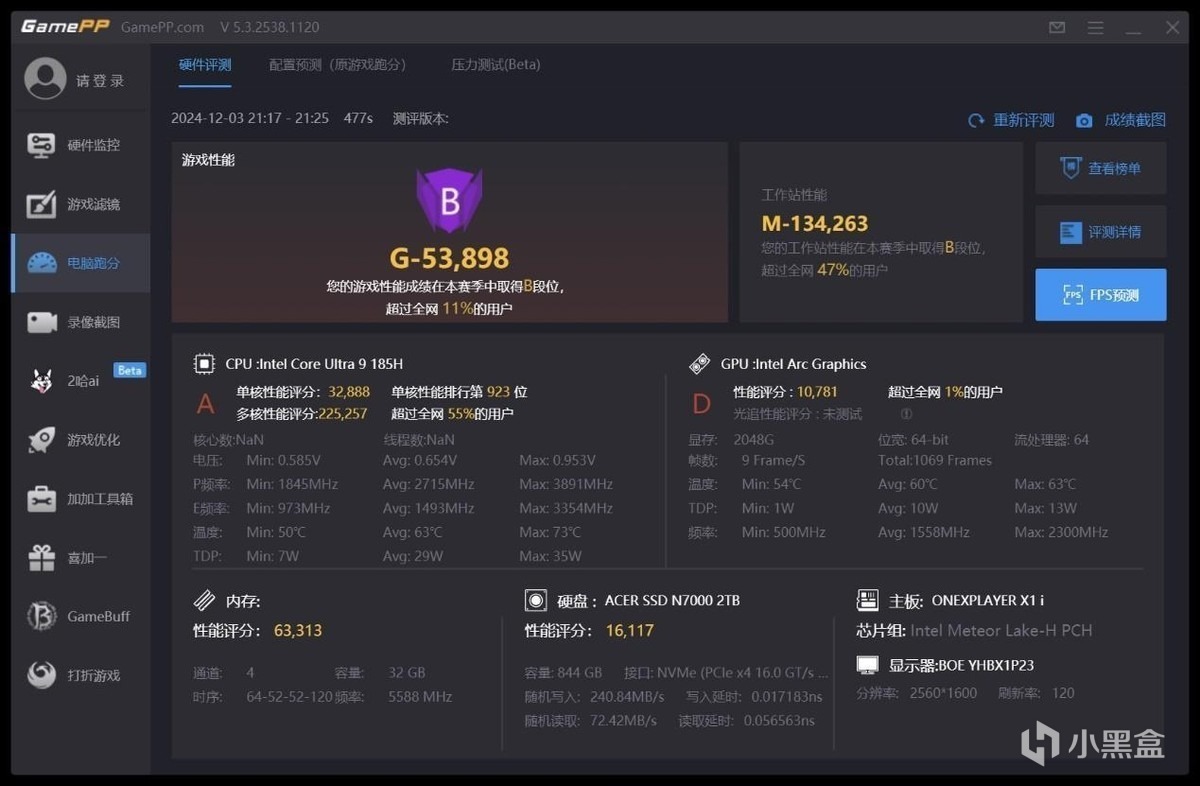Click Intel Meteor Lake-H PCH chipset text
Viewport: 1200px width, 786px height.
pyautogui.click(x=1001, y=631)
